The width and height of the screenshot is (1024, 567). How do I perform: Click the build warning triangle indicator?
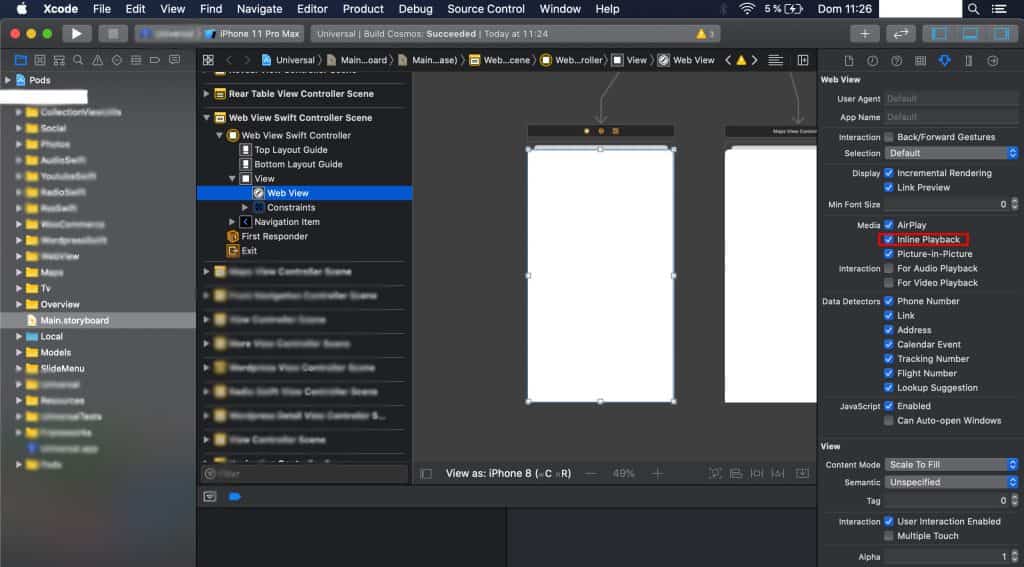702,34
